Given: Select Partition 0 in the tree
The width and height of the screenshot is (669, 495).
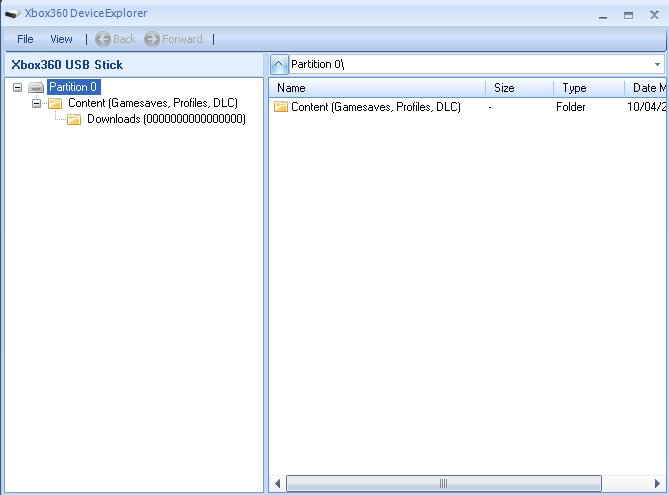Looking at the screenshot, I should pos(73,87).
